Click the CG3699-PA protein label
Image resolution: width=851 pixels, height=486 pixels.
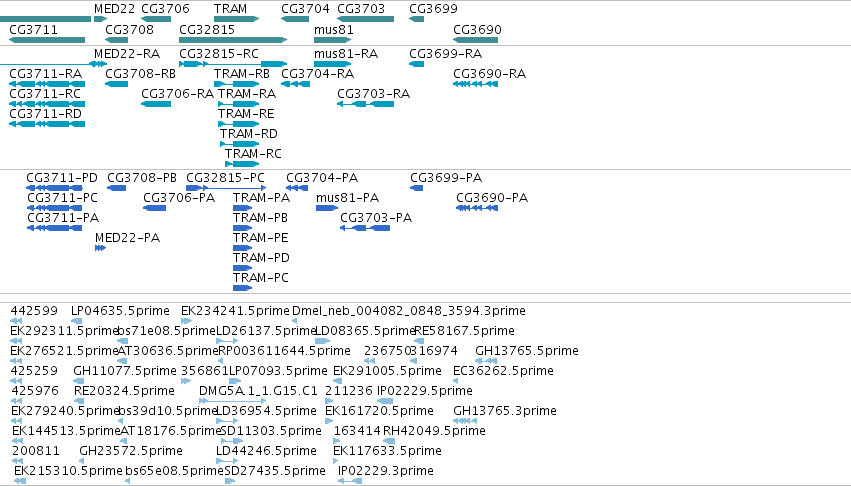(446, 178)
